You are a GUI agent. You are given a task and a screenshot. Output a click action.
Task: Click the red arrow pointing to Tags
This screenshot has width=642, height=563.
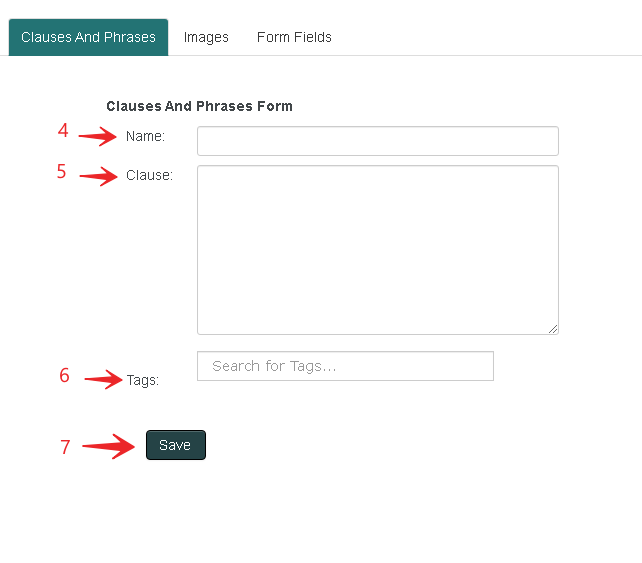103,380
